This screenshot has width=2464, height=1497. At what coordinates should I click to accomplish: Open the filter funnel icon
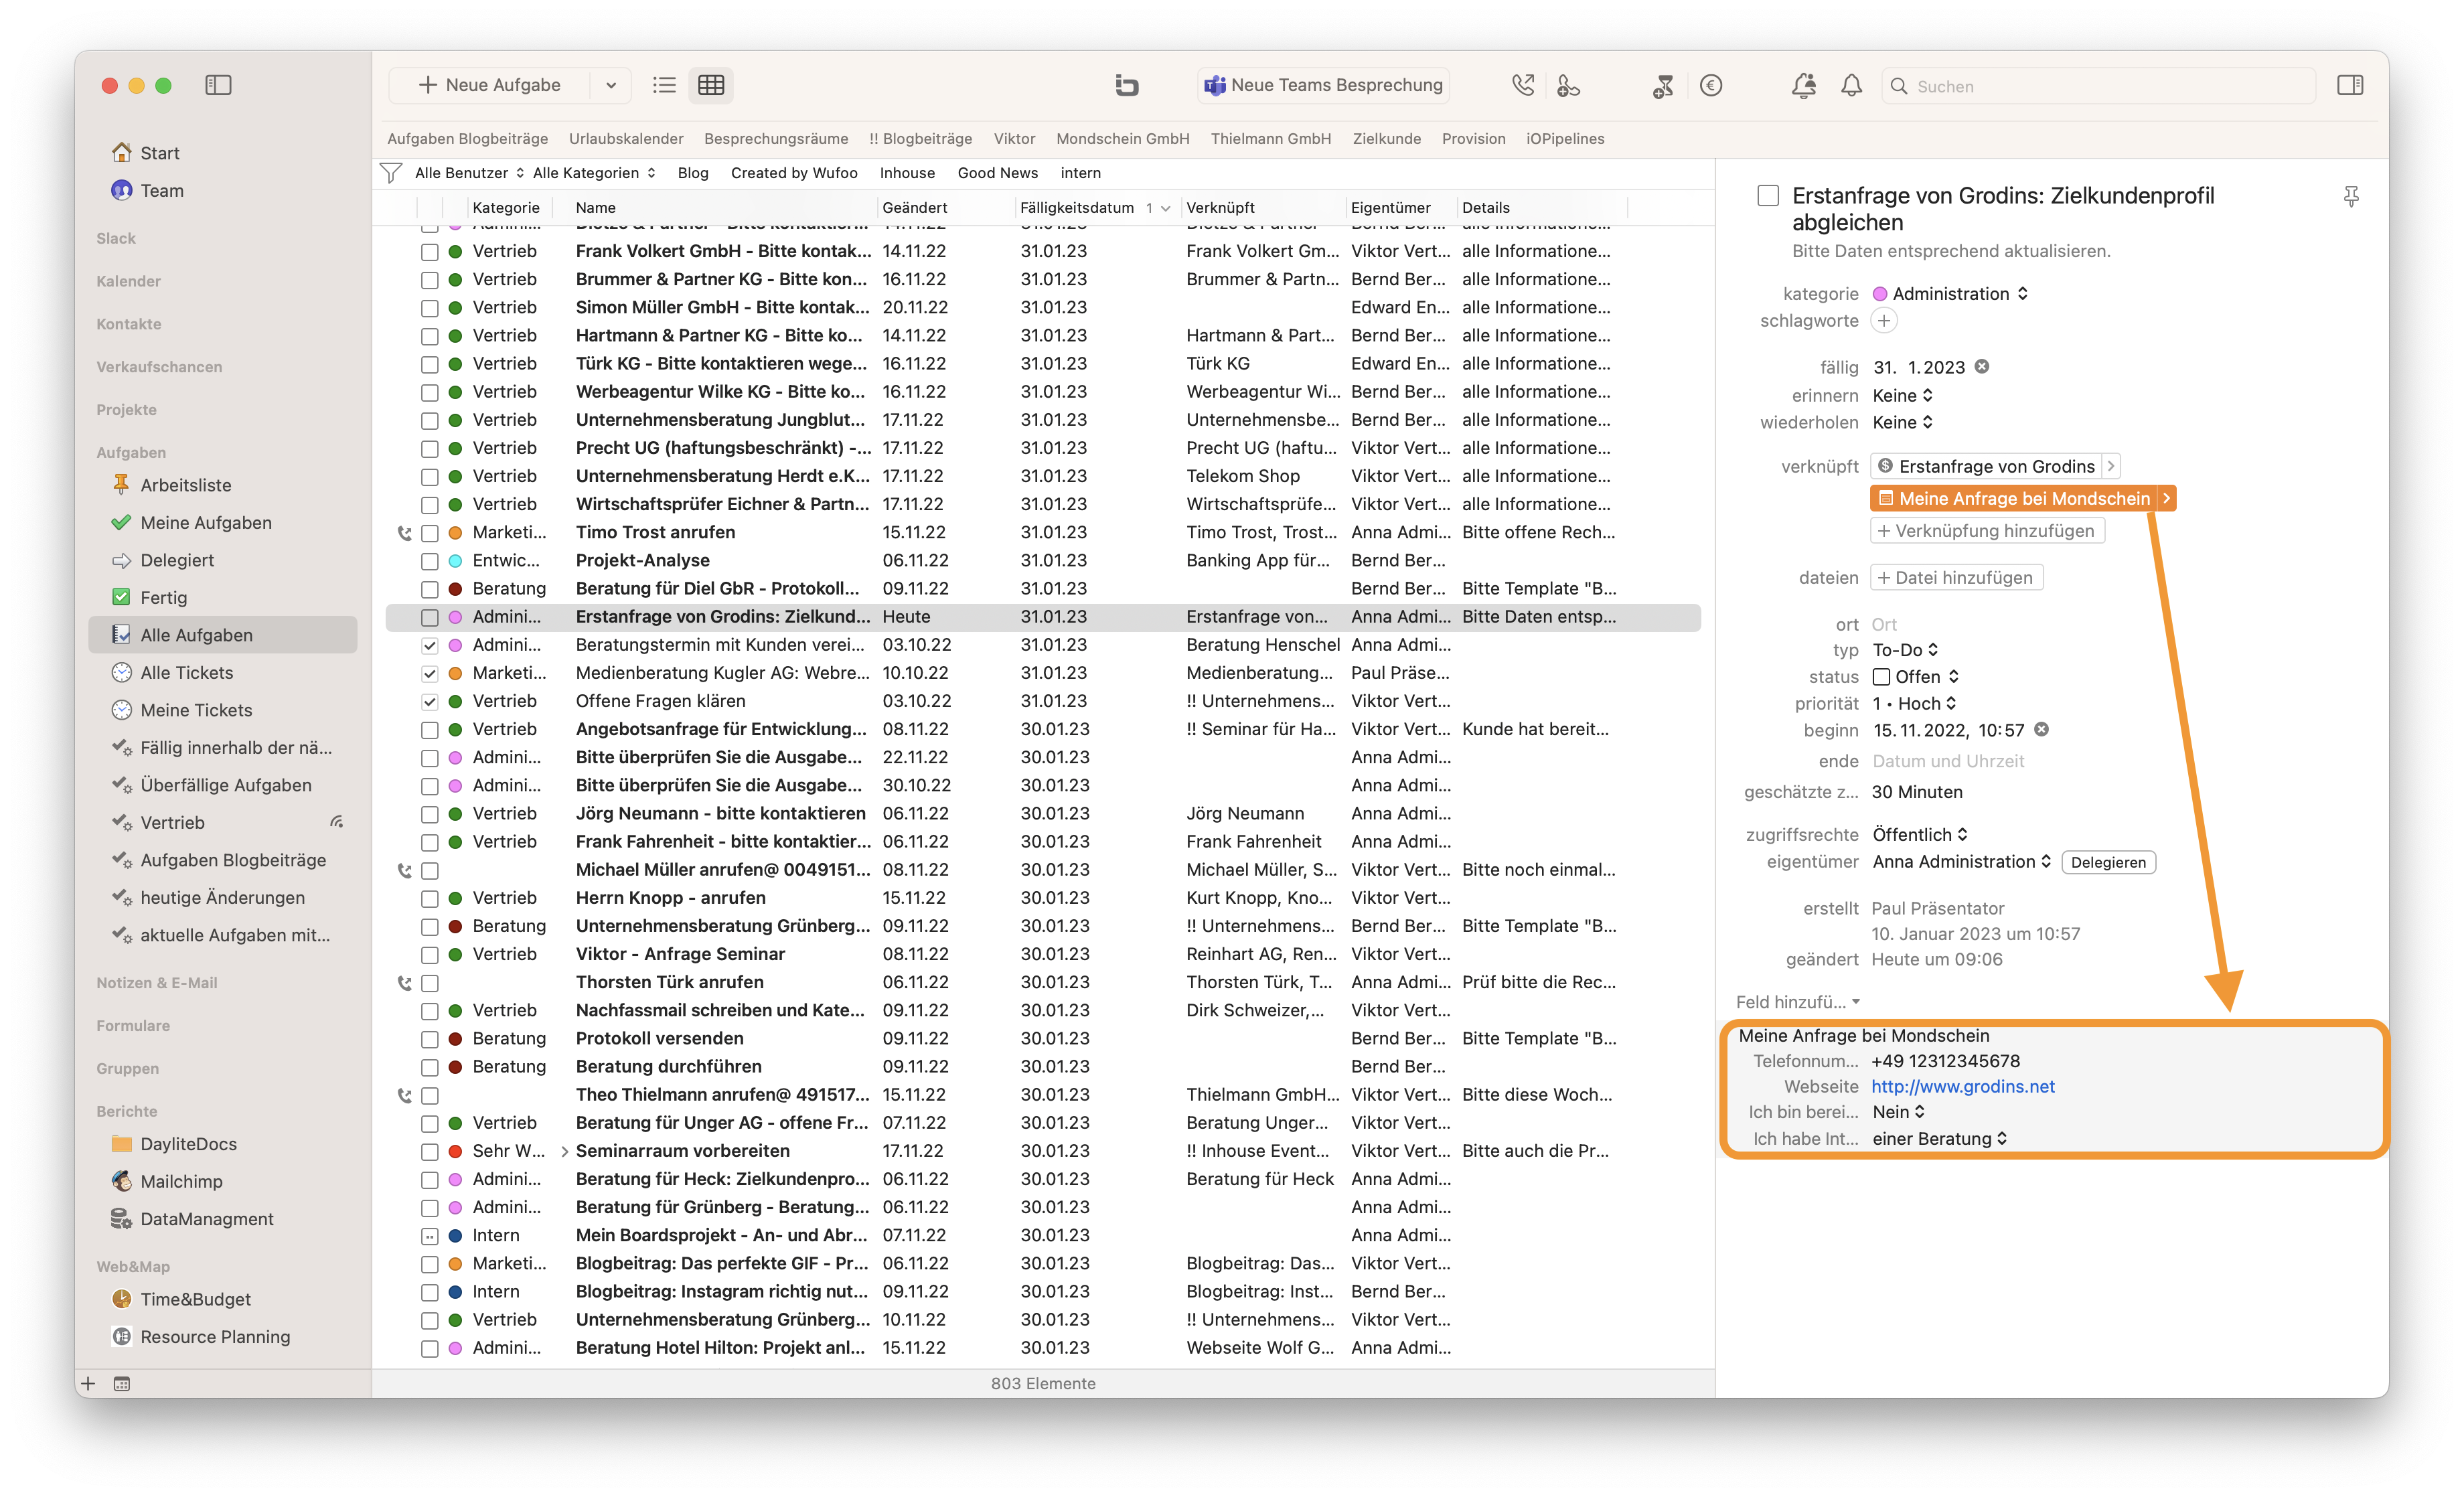coord(392,173)
